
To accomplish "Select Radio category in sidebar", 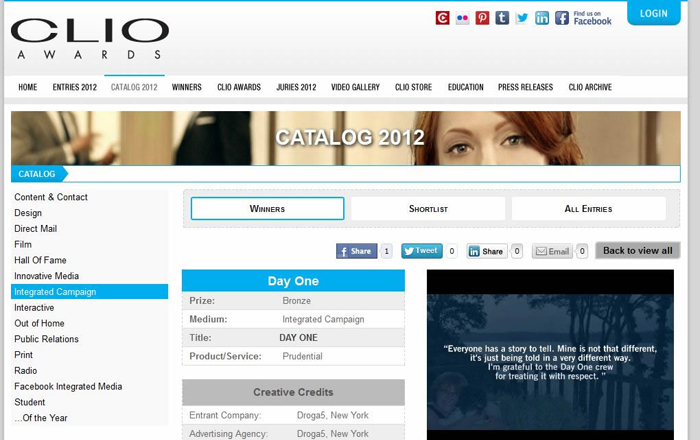I will pyautogui.click(x=25, y=370).
